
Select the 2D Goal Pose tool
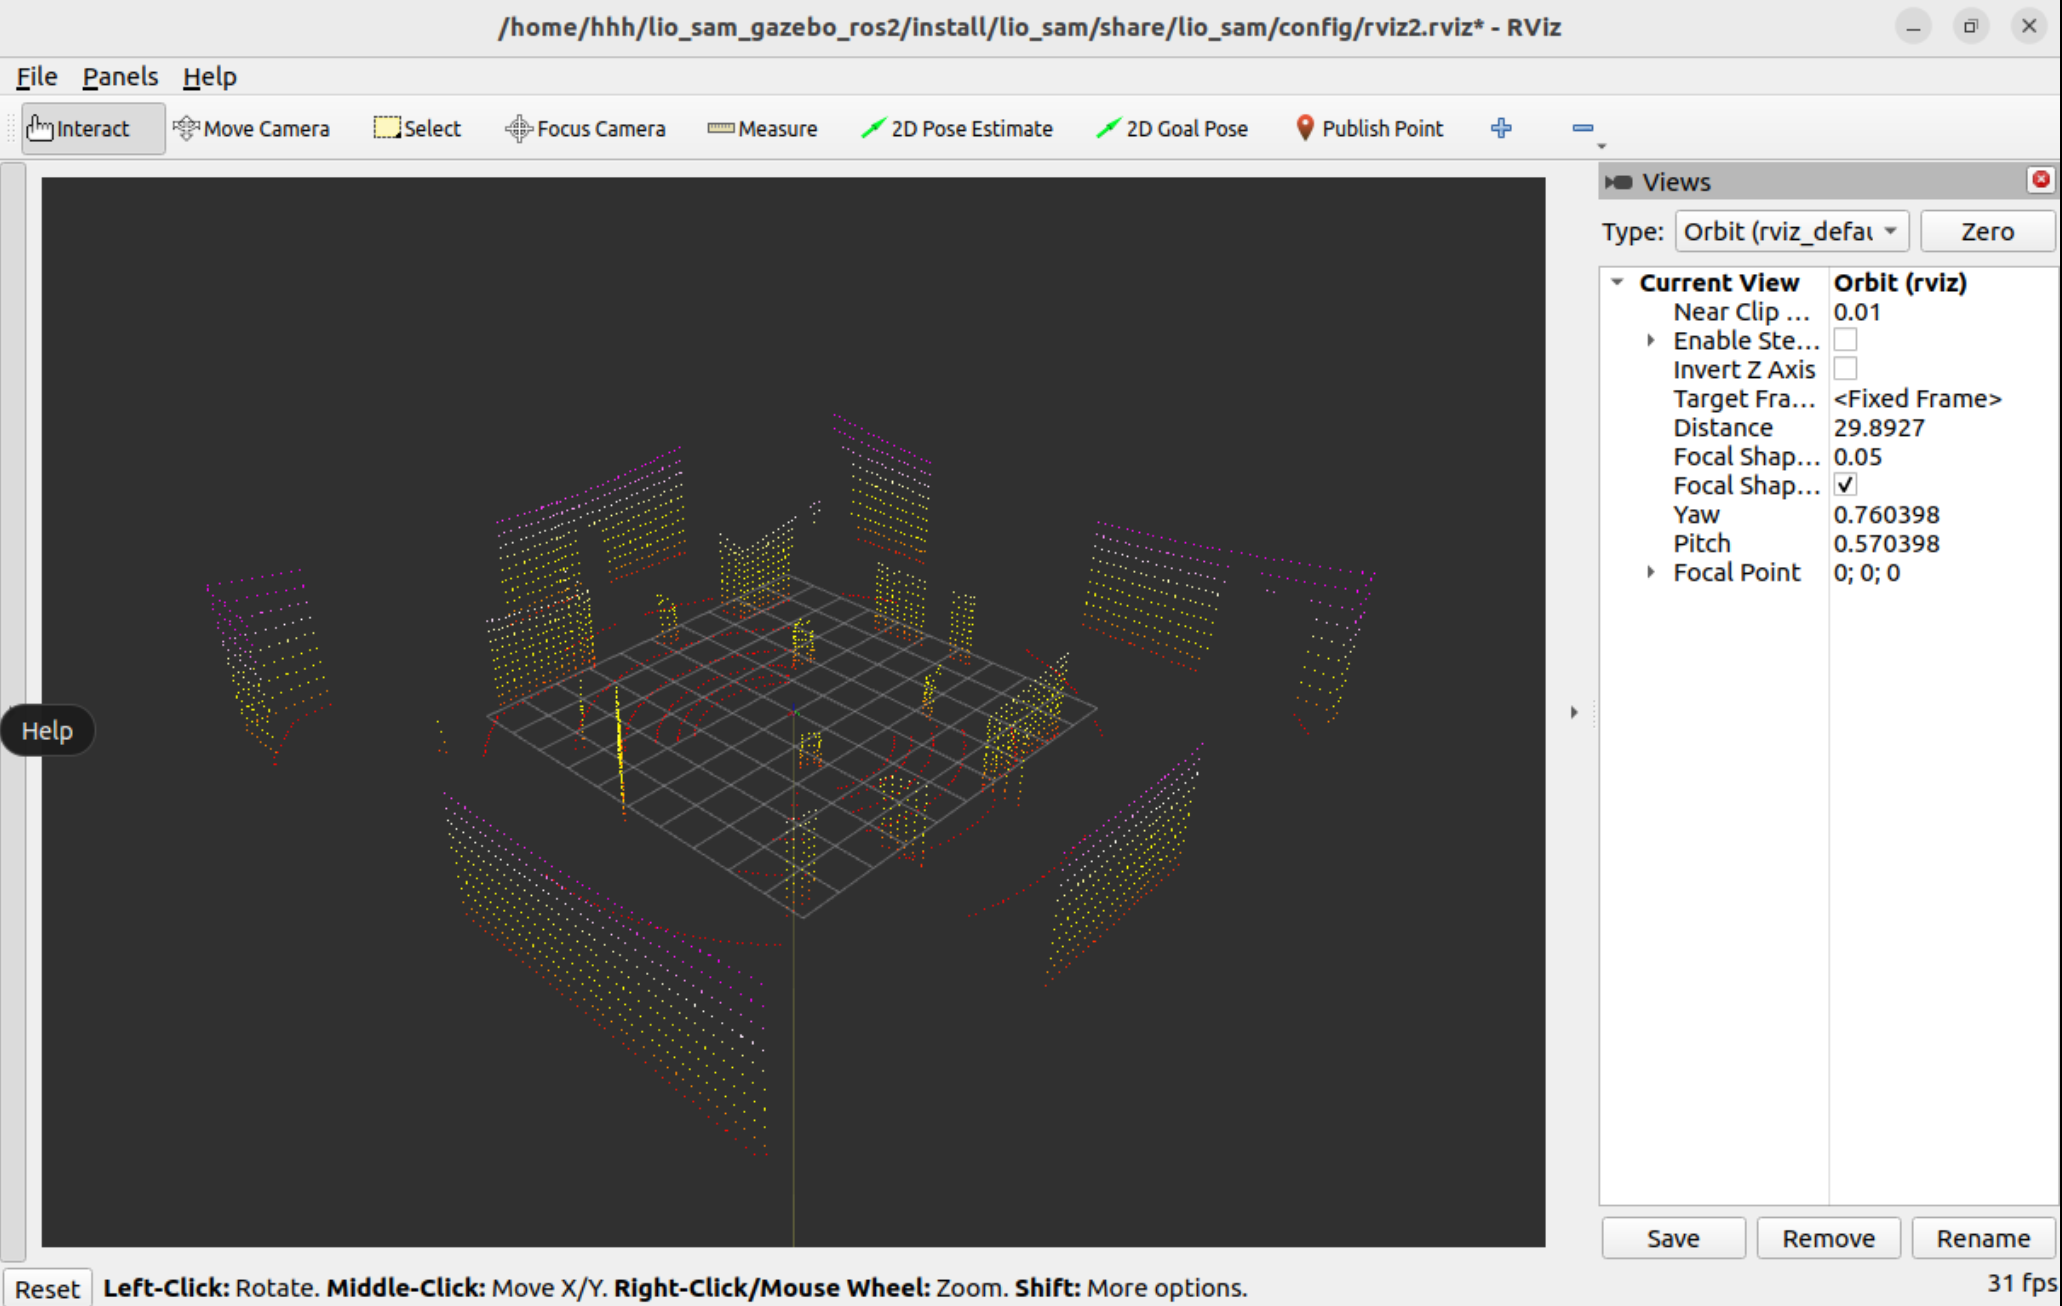click(1172, 129)
